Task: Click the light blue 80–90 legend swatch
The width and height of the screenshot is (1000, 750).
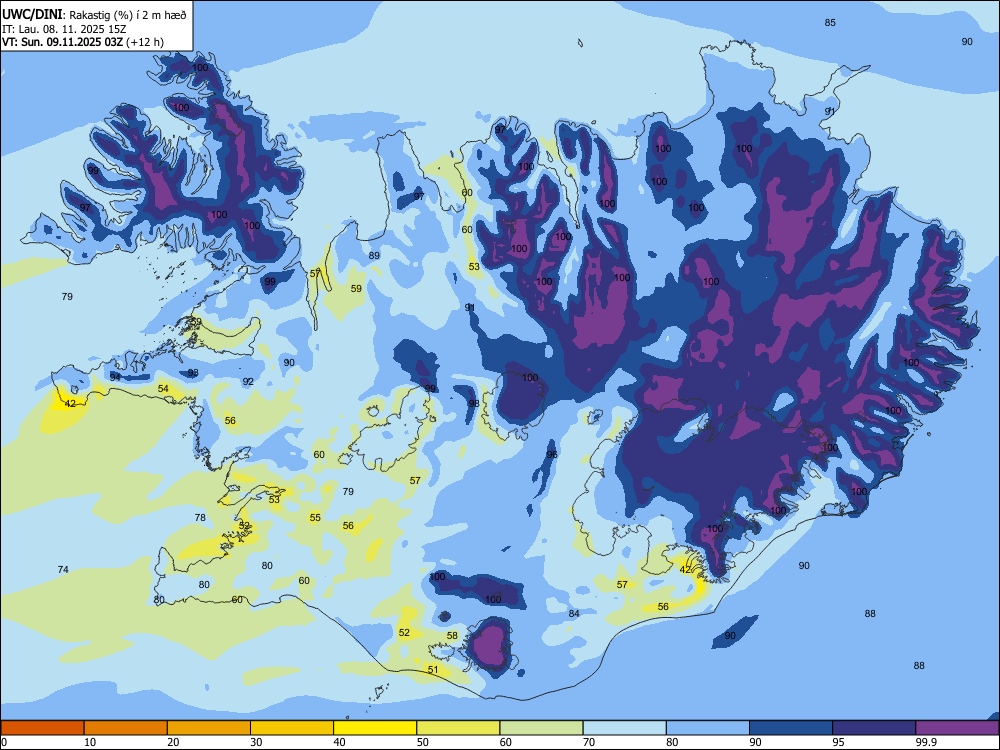Action: click(707, 728)
